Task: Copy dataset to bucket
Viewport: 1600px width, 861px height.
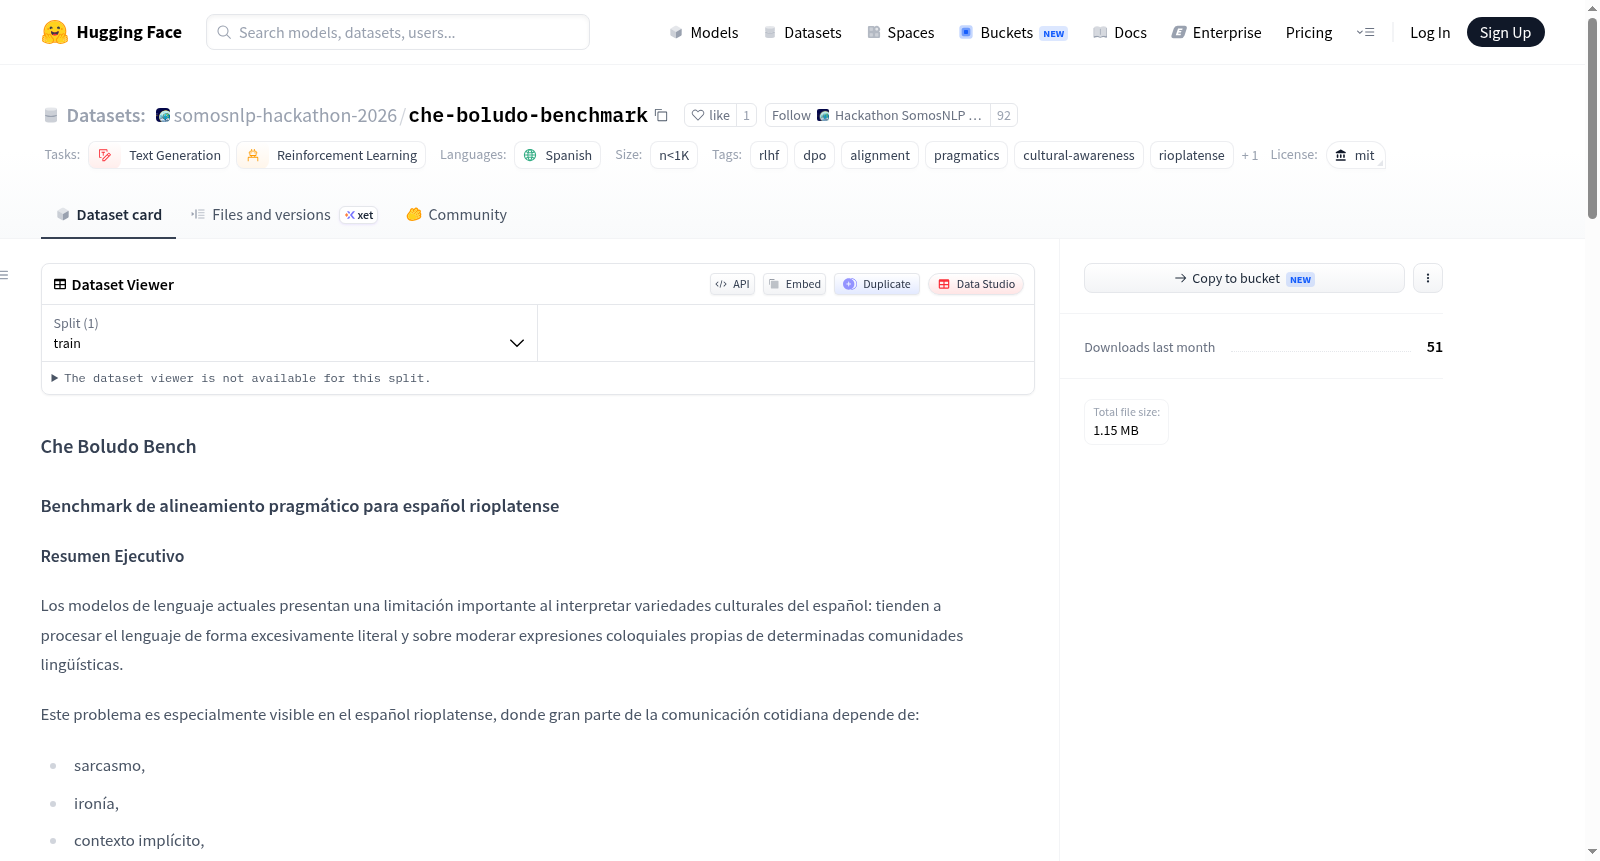Action: (x=1244, y=278)
